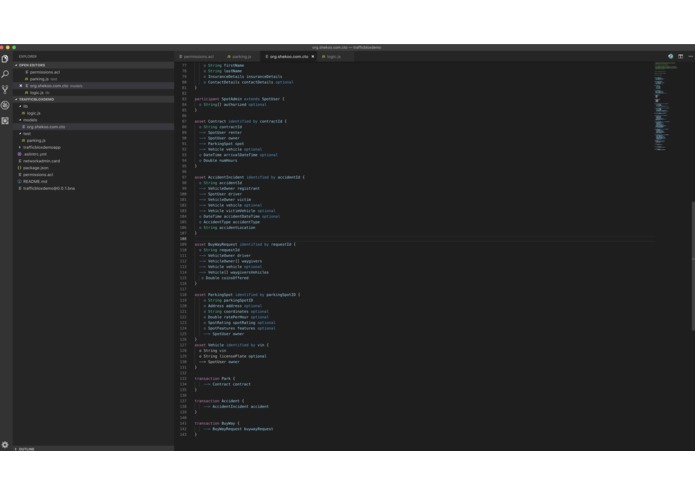Click the 'String accidentLocation' line
Viewport: 695px width, 494px height.
(x=227, y=227)
